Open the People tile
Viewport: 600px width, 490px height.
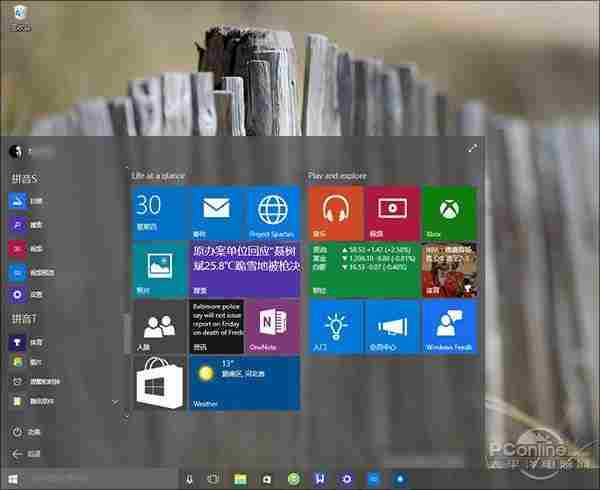pyautogui.click(x=160, y=326)
